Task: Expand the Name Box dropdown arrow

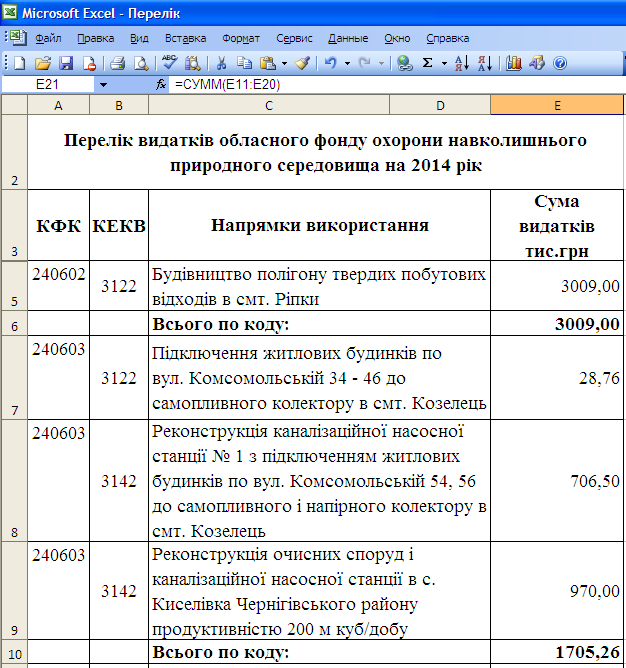Action: [x=103, y=85]
